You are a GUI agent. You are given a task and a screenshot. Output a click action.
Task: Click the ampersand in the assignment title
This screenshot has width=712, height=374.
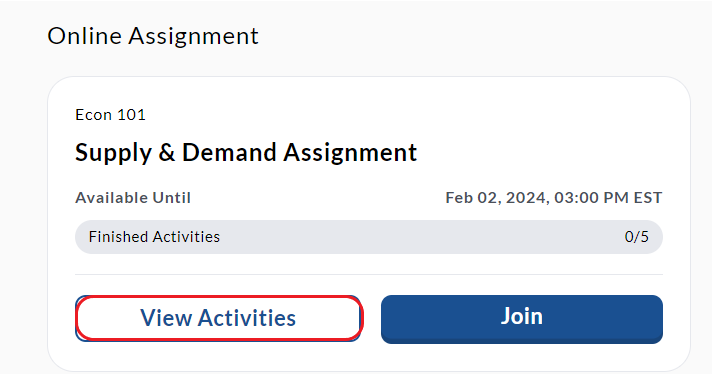(x=167, y=153)
